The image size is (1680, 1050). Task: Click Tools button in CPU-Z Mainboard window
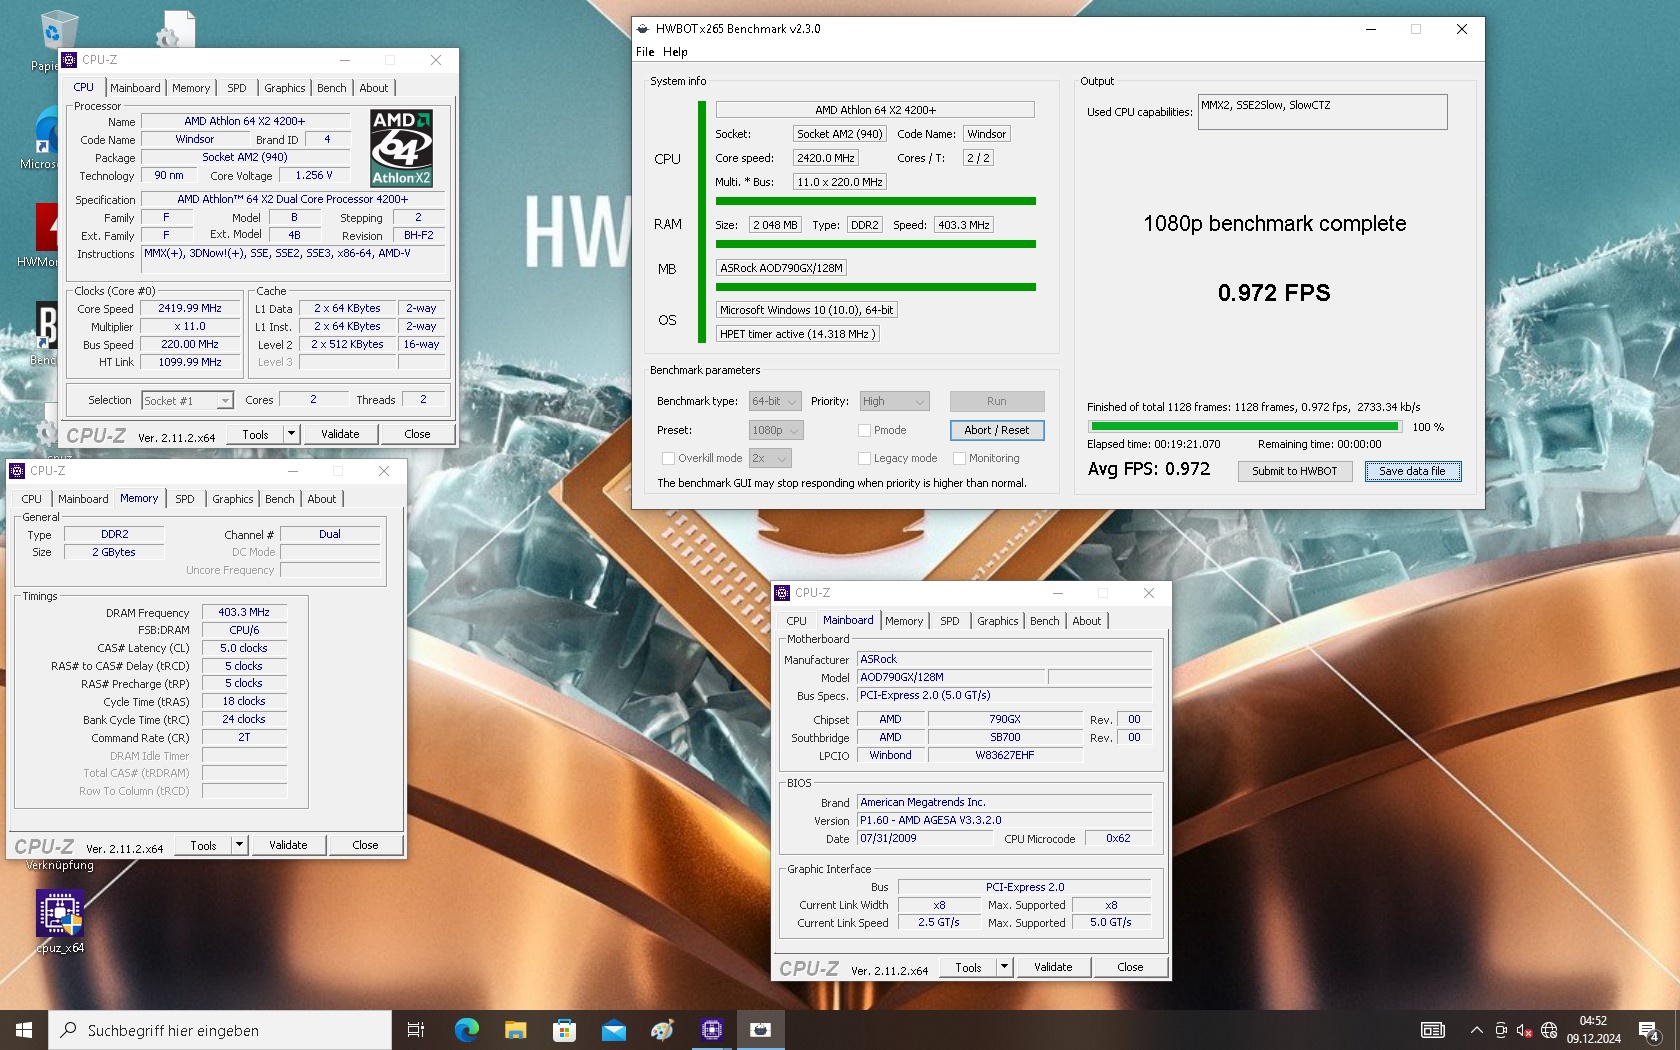point(968,967)
